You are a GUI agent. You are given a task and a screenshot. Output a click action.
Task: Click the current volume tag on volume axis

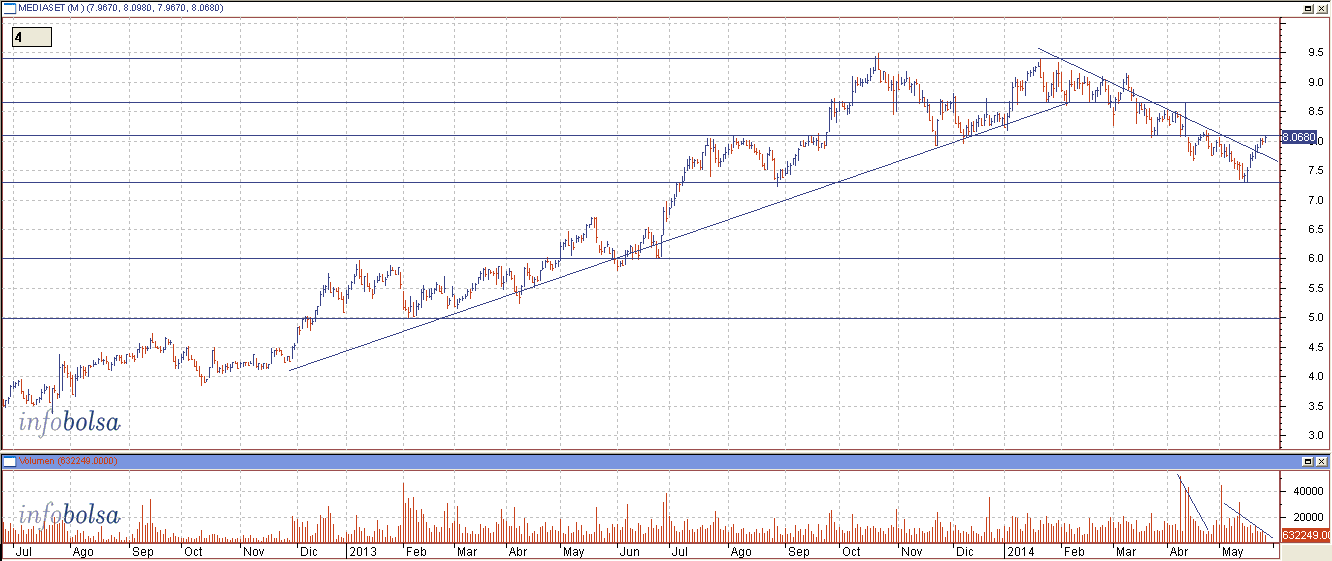[x=1305, y=536]
